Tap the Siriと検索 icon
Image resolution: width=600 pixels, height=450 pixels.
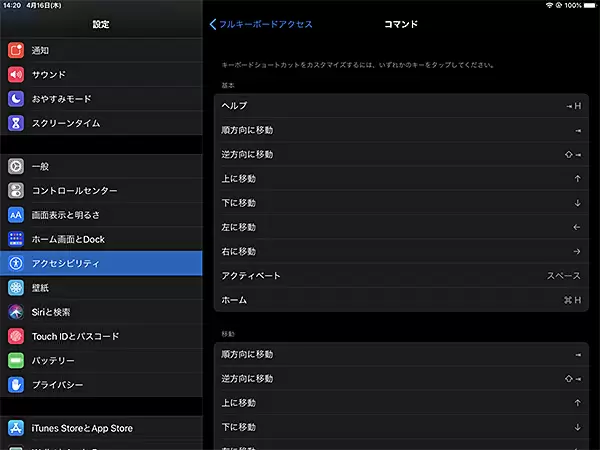point(16,312)
